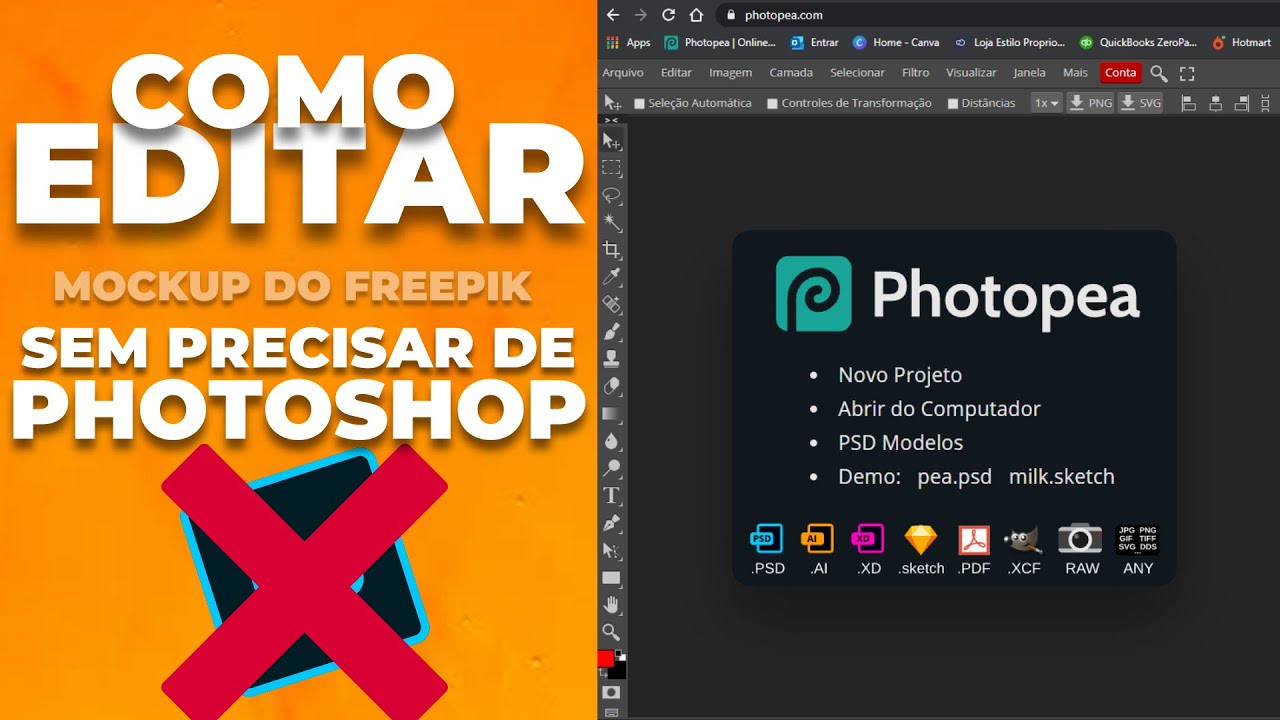Select the Spot Healing Brush tool

click(611, 304)
